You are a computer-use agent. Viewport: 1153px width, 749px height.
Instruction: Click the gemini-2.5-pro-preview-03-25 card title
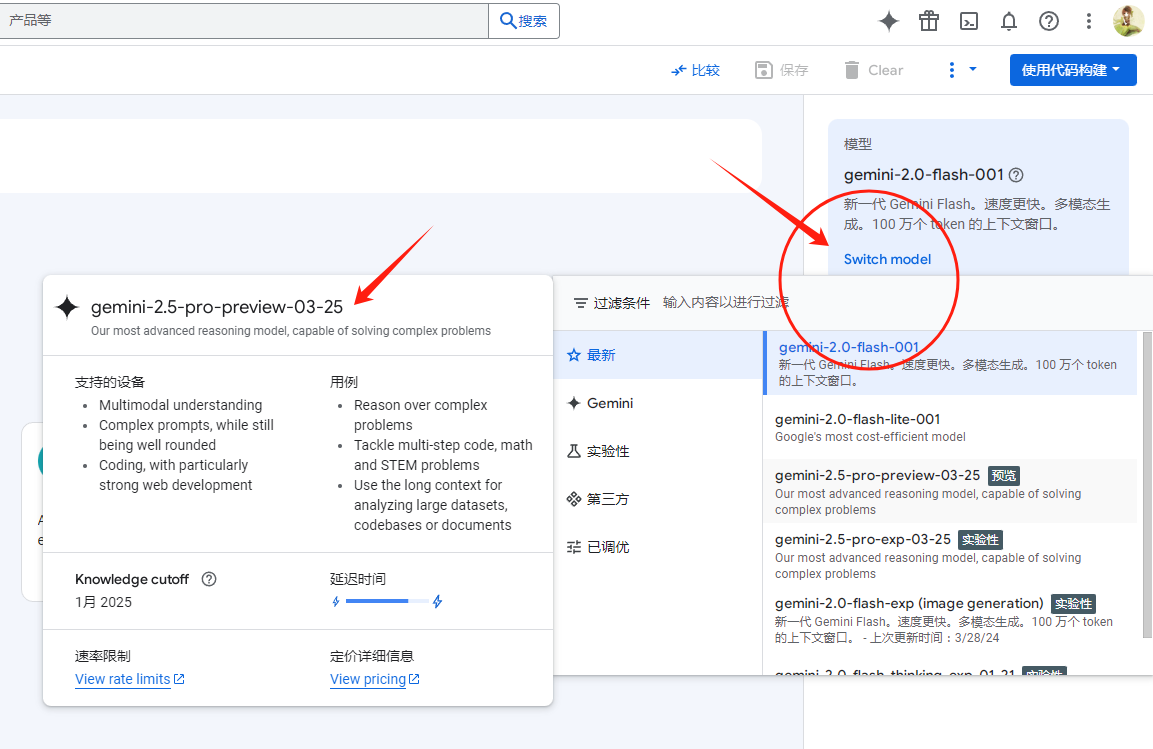(x=217, y=307)
